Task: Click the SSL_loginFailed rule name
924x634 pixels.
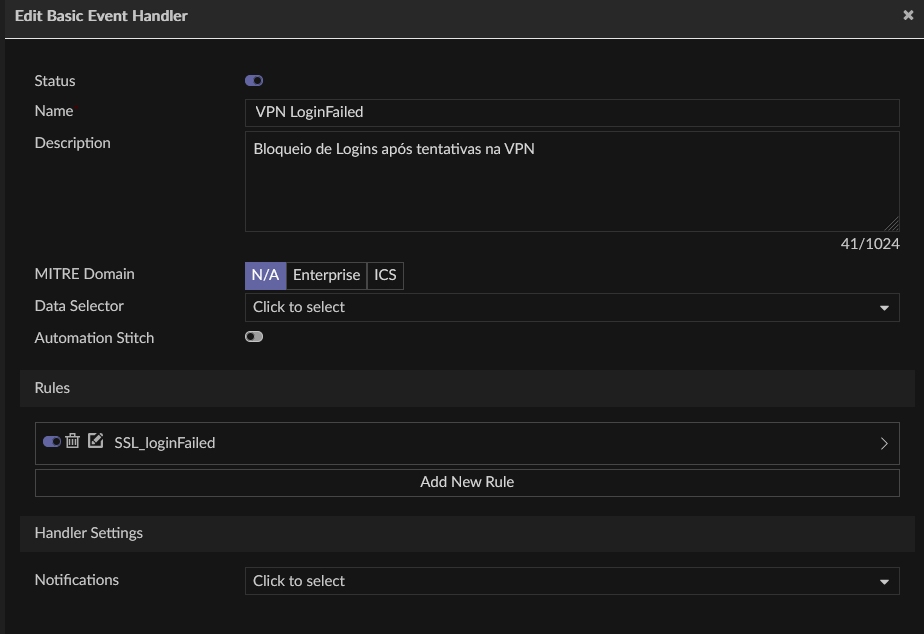Action: [x=165, y=443]
